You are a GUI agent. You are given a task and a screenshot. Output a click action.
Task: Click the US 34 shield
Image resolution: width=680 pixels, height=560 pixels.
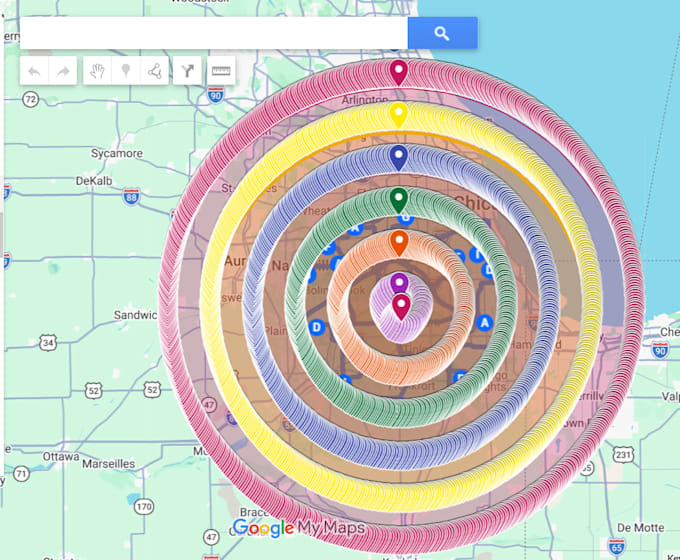click(48, 343)
